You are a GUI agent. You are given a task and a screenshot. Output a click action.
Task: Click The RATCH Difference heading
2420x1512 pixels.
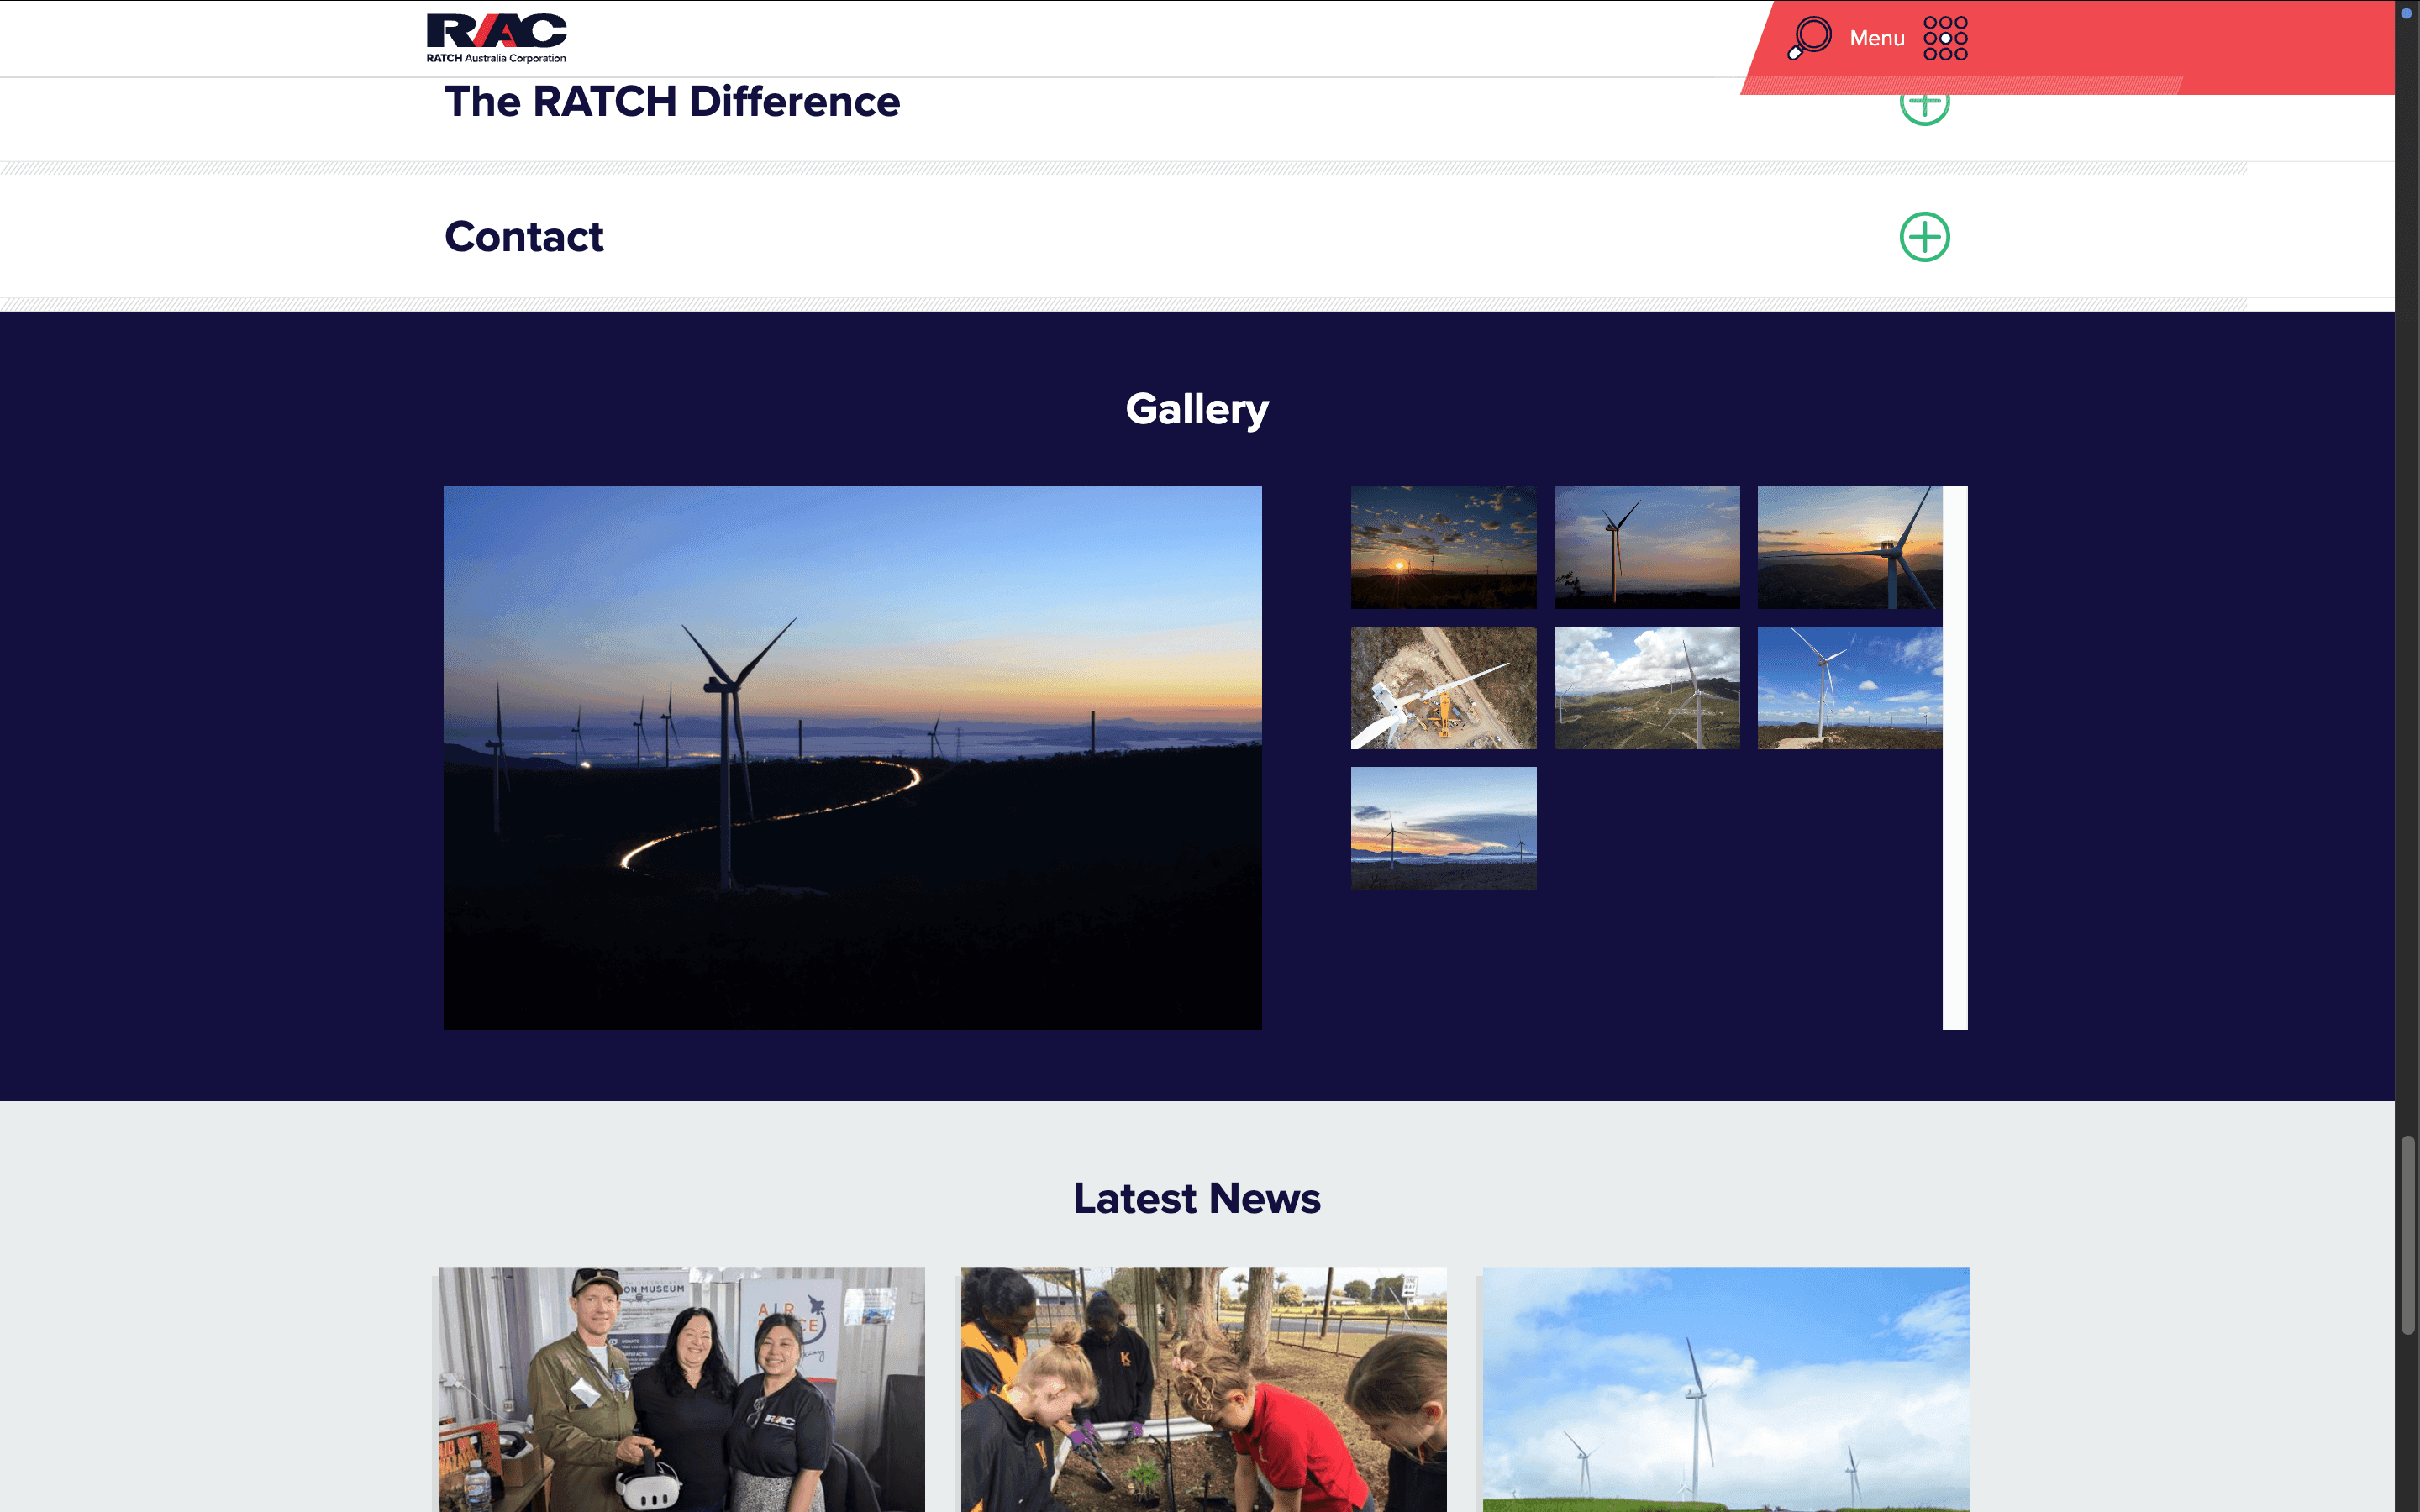[672, 102]
